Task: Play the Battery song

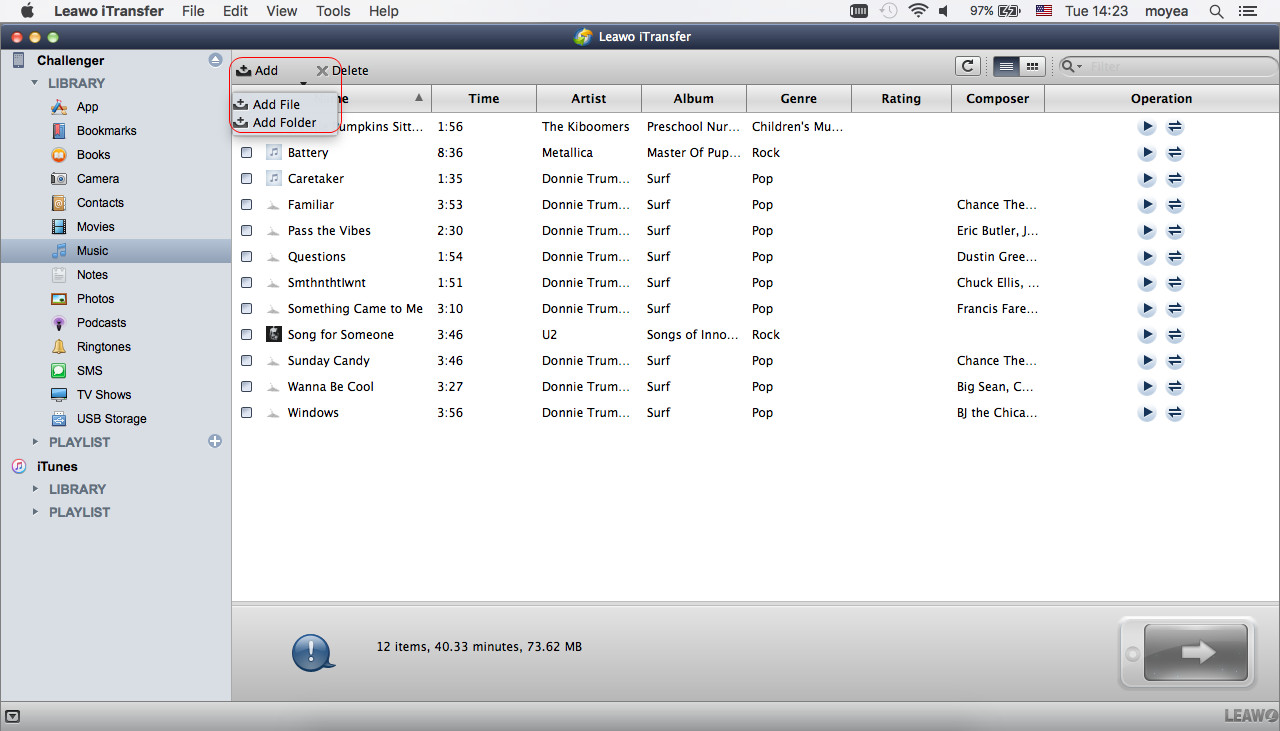Action: tap(1147, 153)
